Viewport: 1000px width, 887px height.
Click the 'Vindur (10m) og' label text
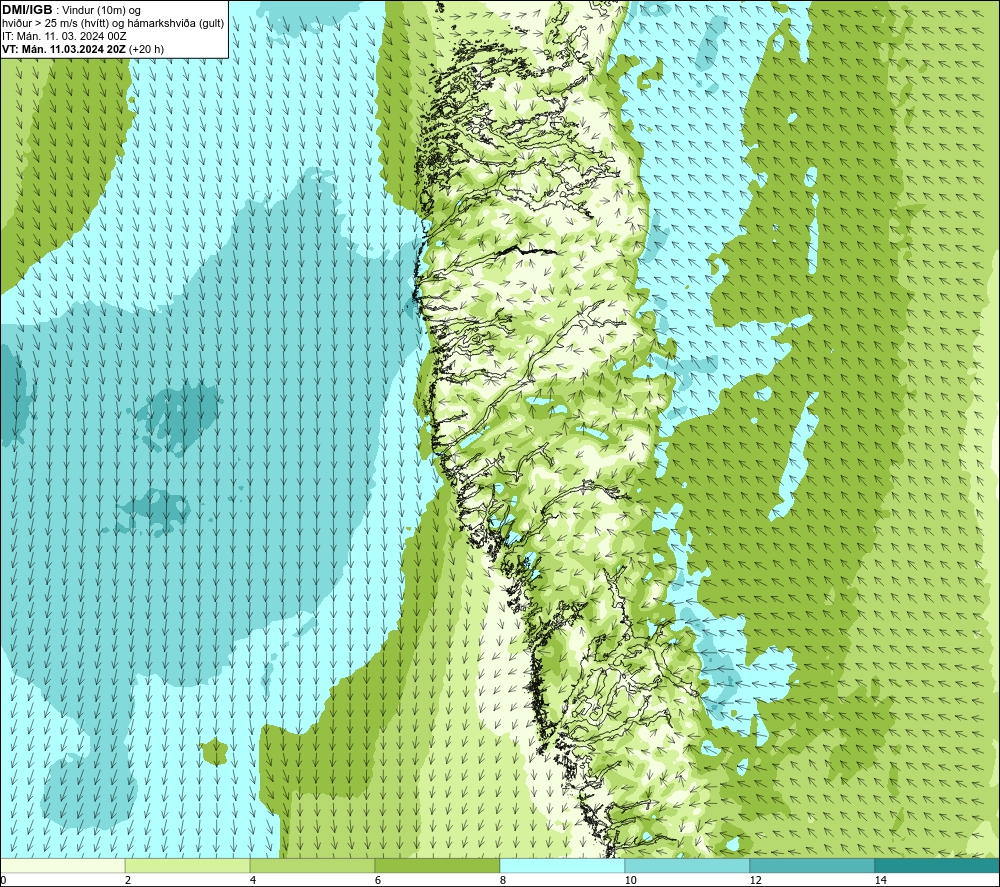101,11
